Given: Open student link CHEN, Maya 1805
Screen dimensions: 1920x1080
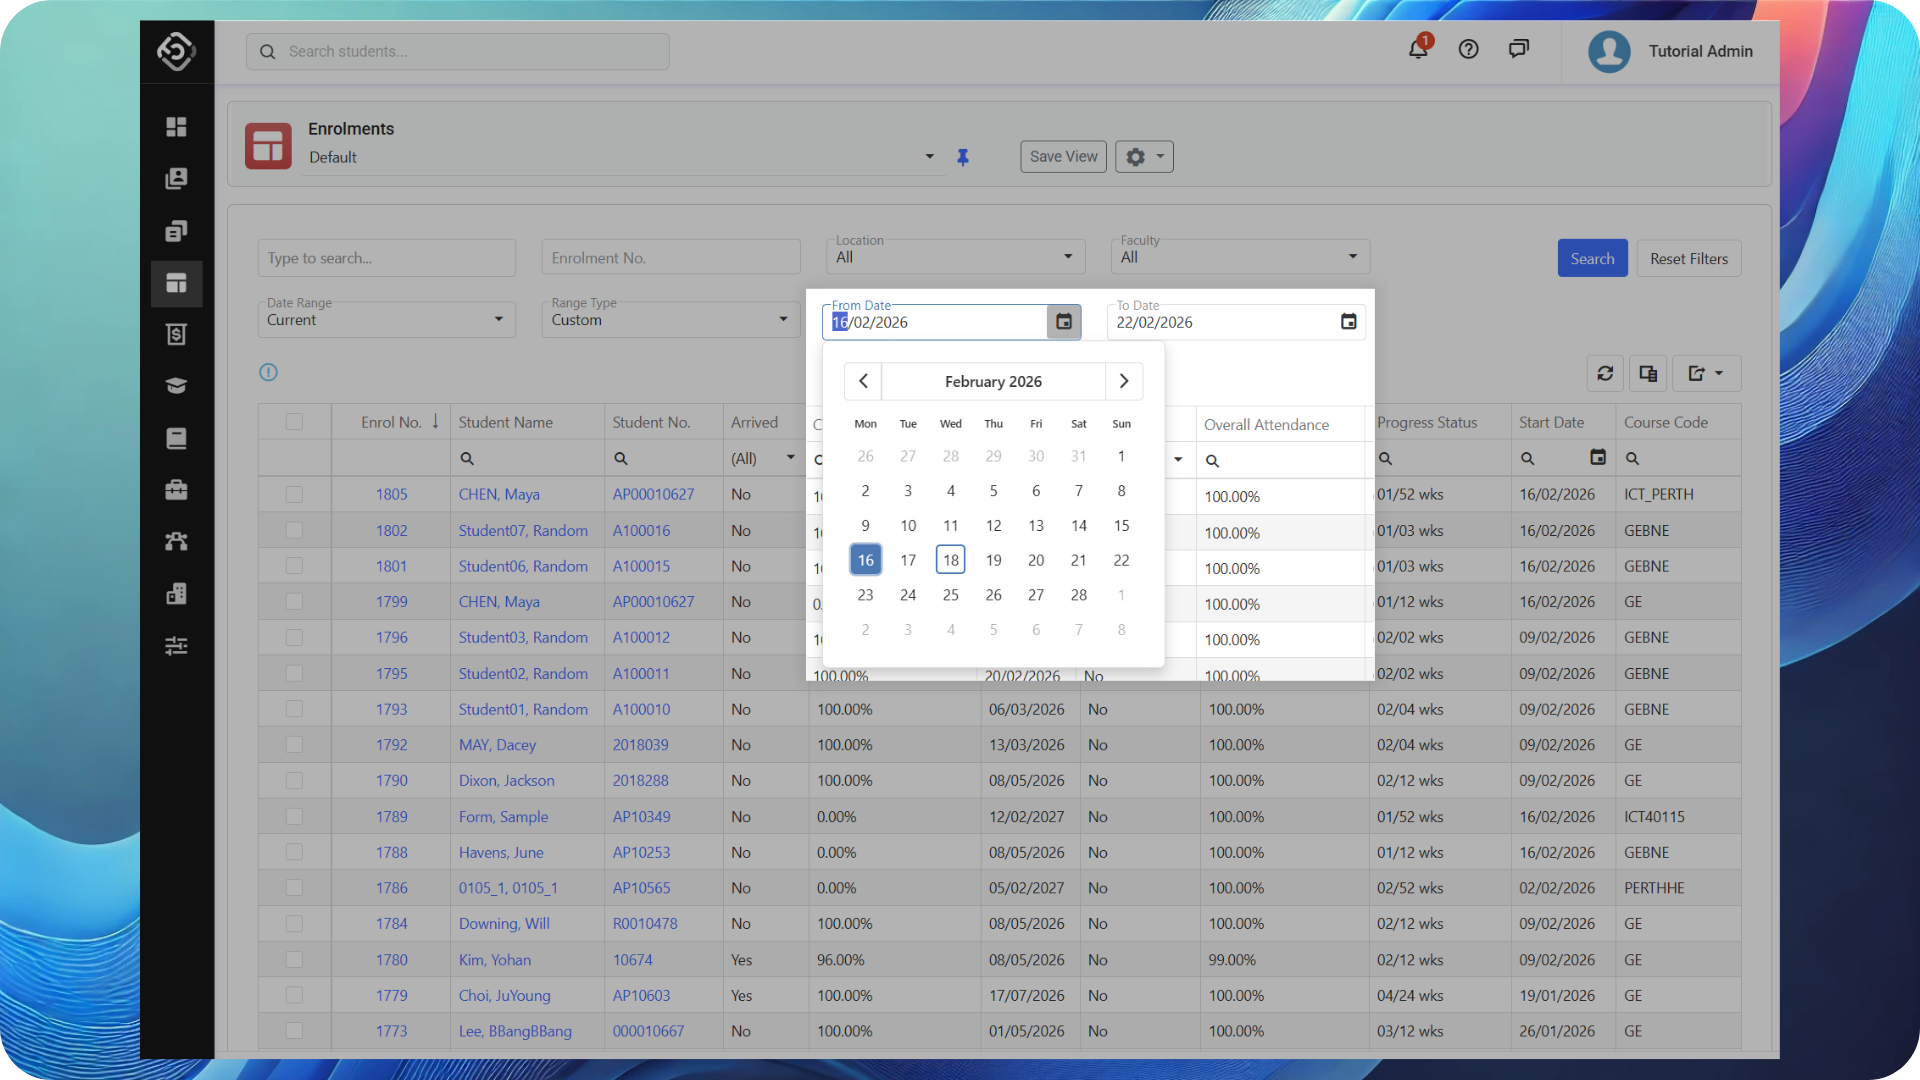Looking at the screenshot, I should click(x=499, y=494).
